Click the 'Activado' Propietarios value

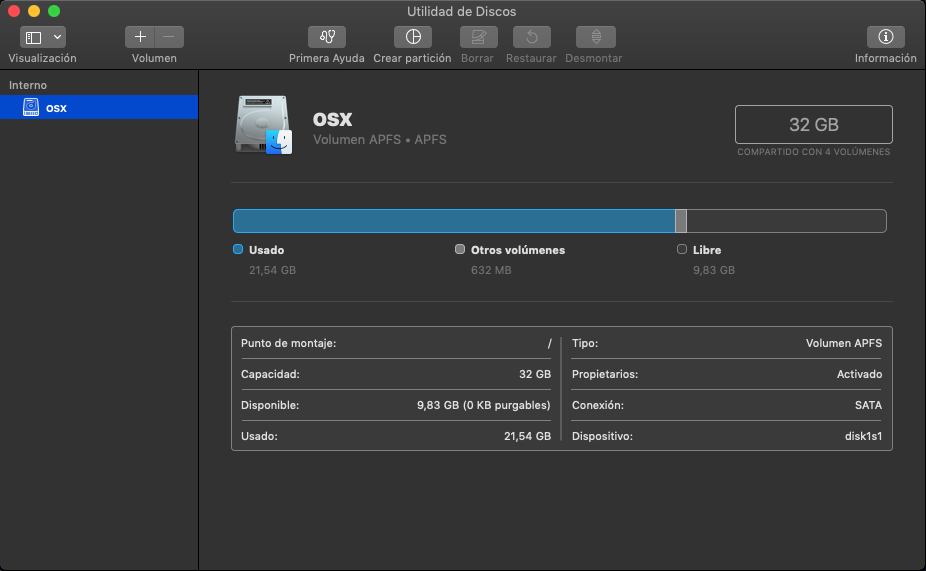coord(859,374)
